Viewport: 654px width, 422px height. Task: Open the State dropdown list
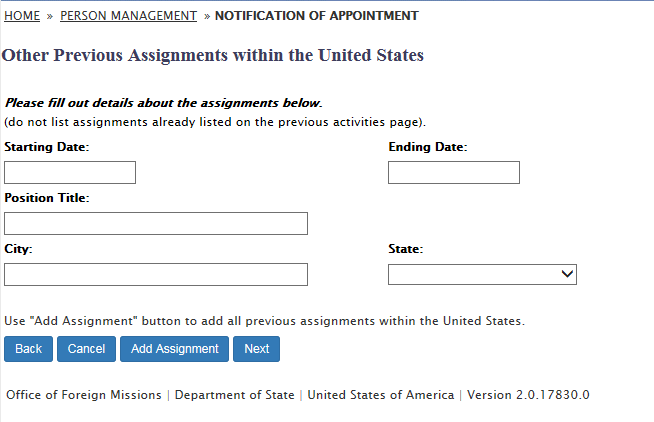pyautogui.click(x=472, y=274)
